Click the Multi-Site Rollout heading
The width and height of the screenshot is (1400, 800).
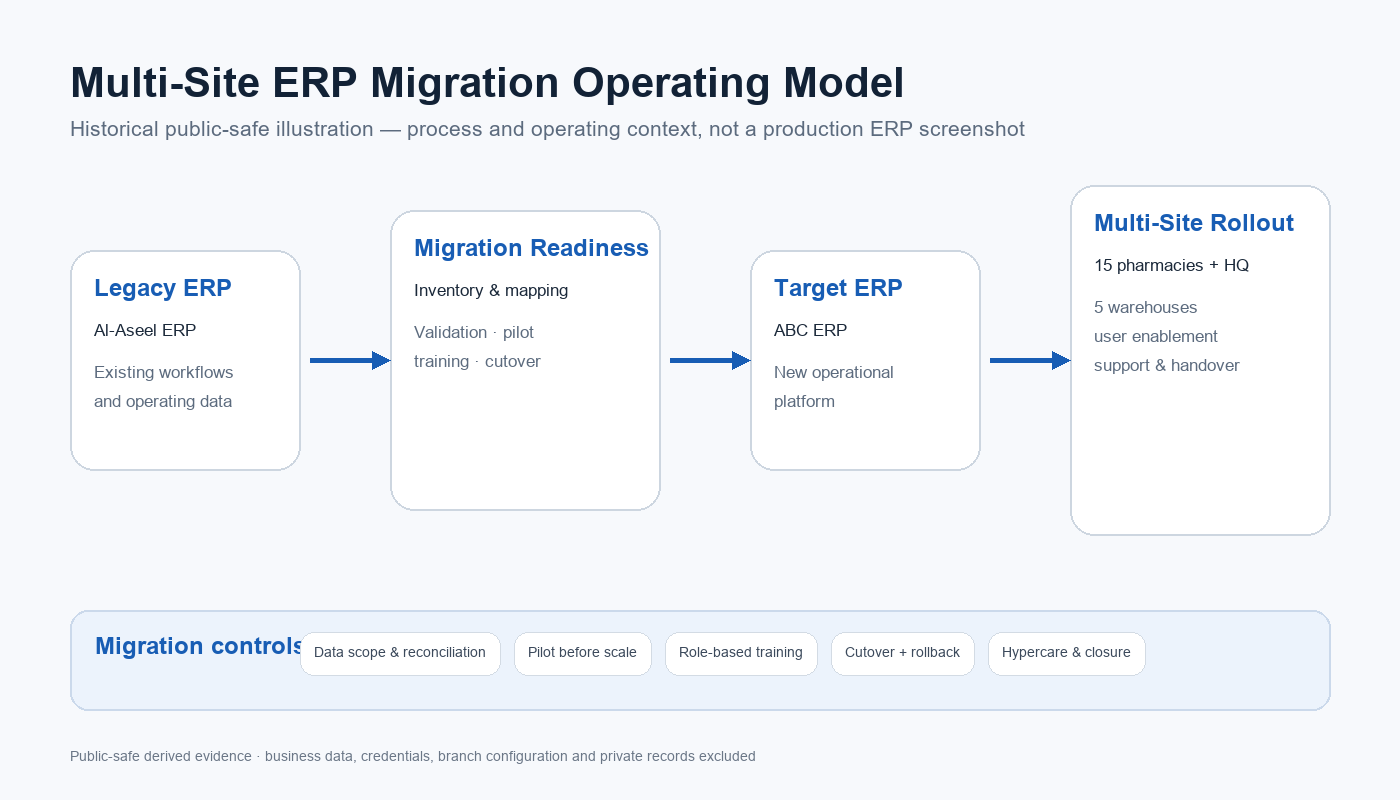click(x=1194, y=223)
